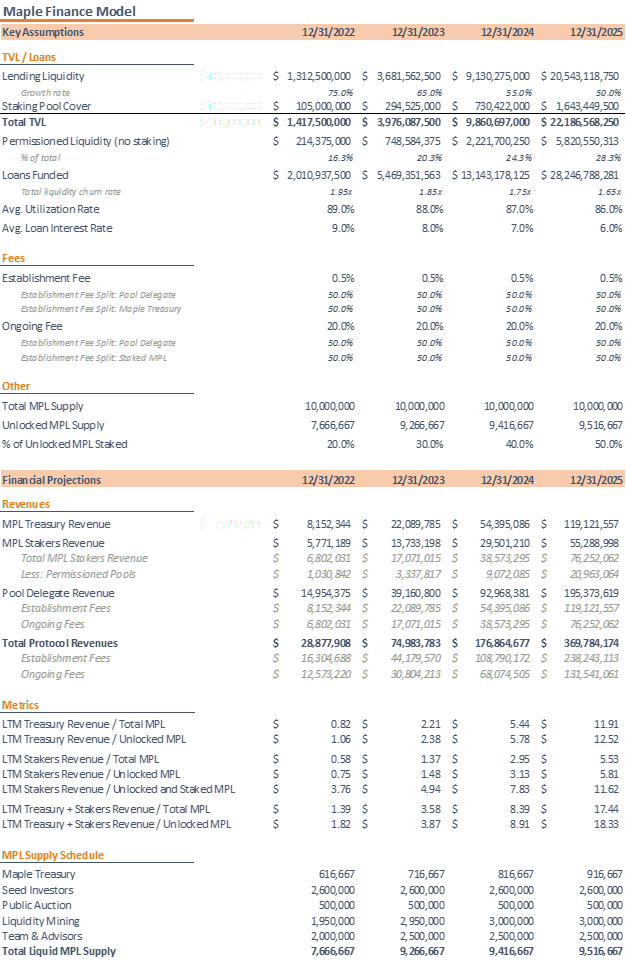Viewport: 626px width, 960px height.
Task: Select staked percentage value 40.0%
Action: 519,444
